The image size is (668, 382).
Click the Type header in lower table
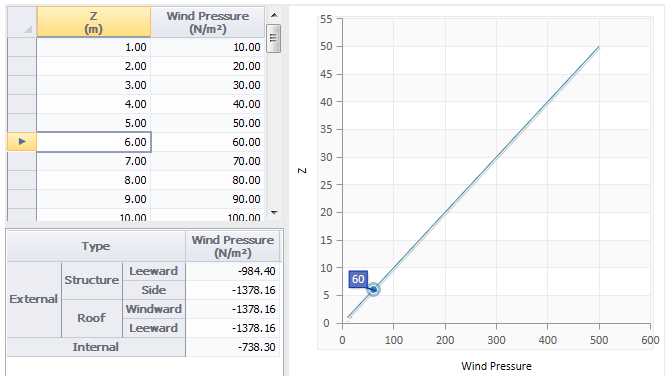click(x=96, y=246)
